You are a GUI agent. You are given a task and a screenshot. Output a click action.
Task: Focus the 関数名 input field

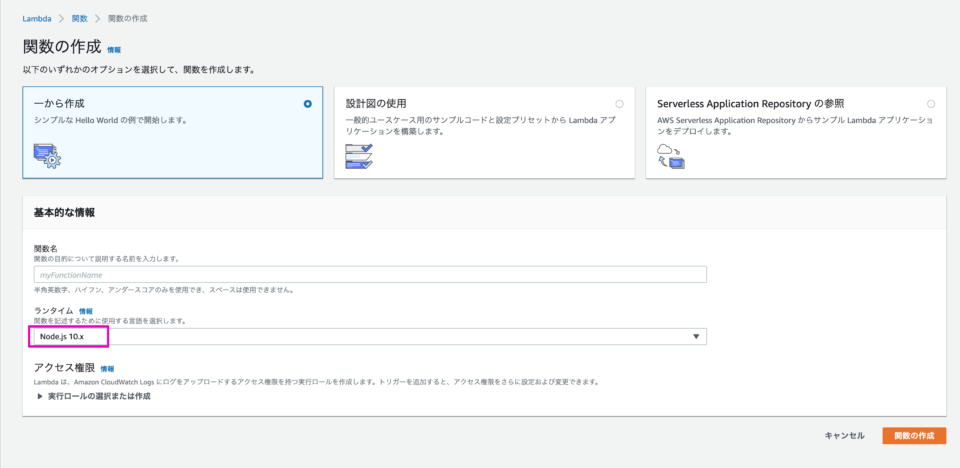pyautogui.click(x=370, y=274)
